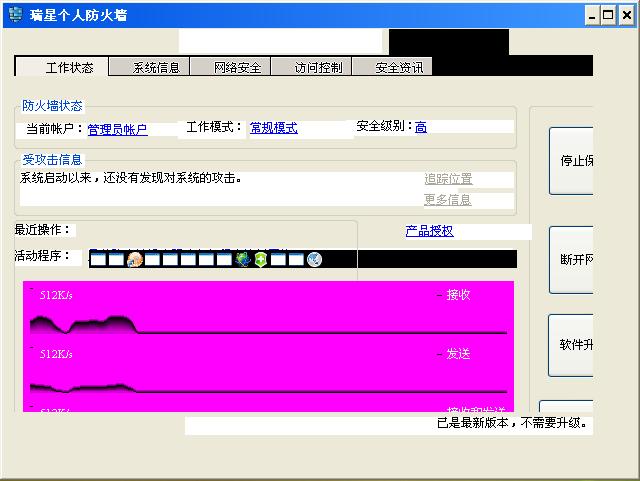Maximize the firewall window
This screenshot has width=640, height=481.
point(608,15)
